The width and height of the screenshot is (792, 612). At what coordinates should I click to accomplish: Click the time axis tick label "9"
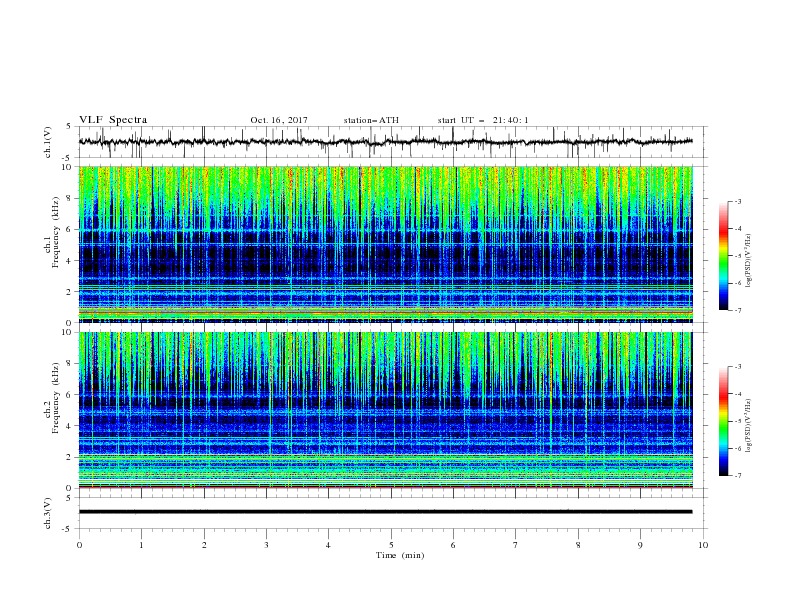(x=640, y=545)
